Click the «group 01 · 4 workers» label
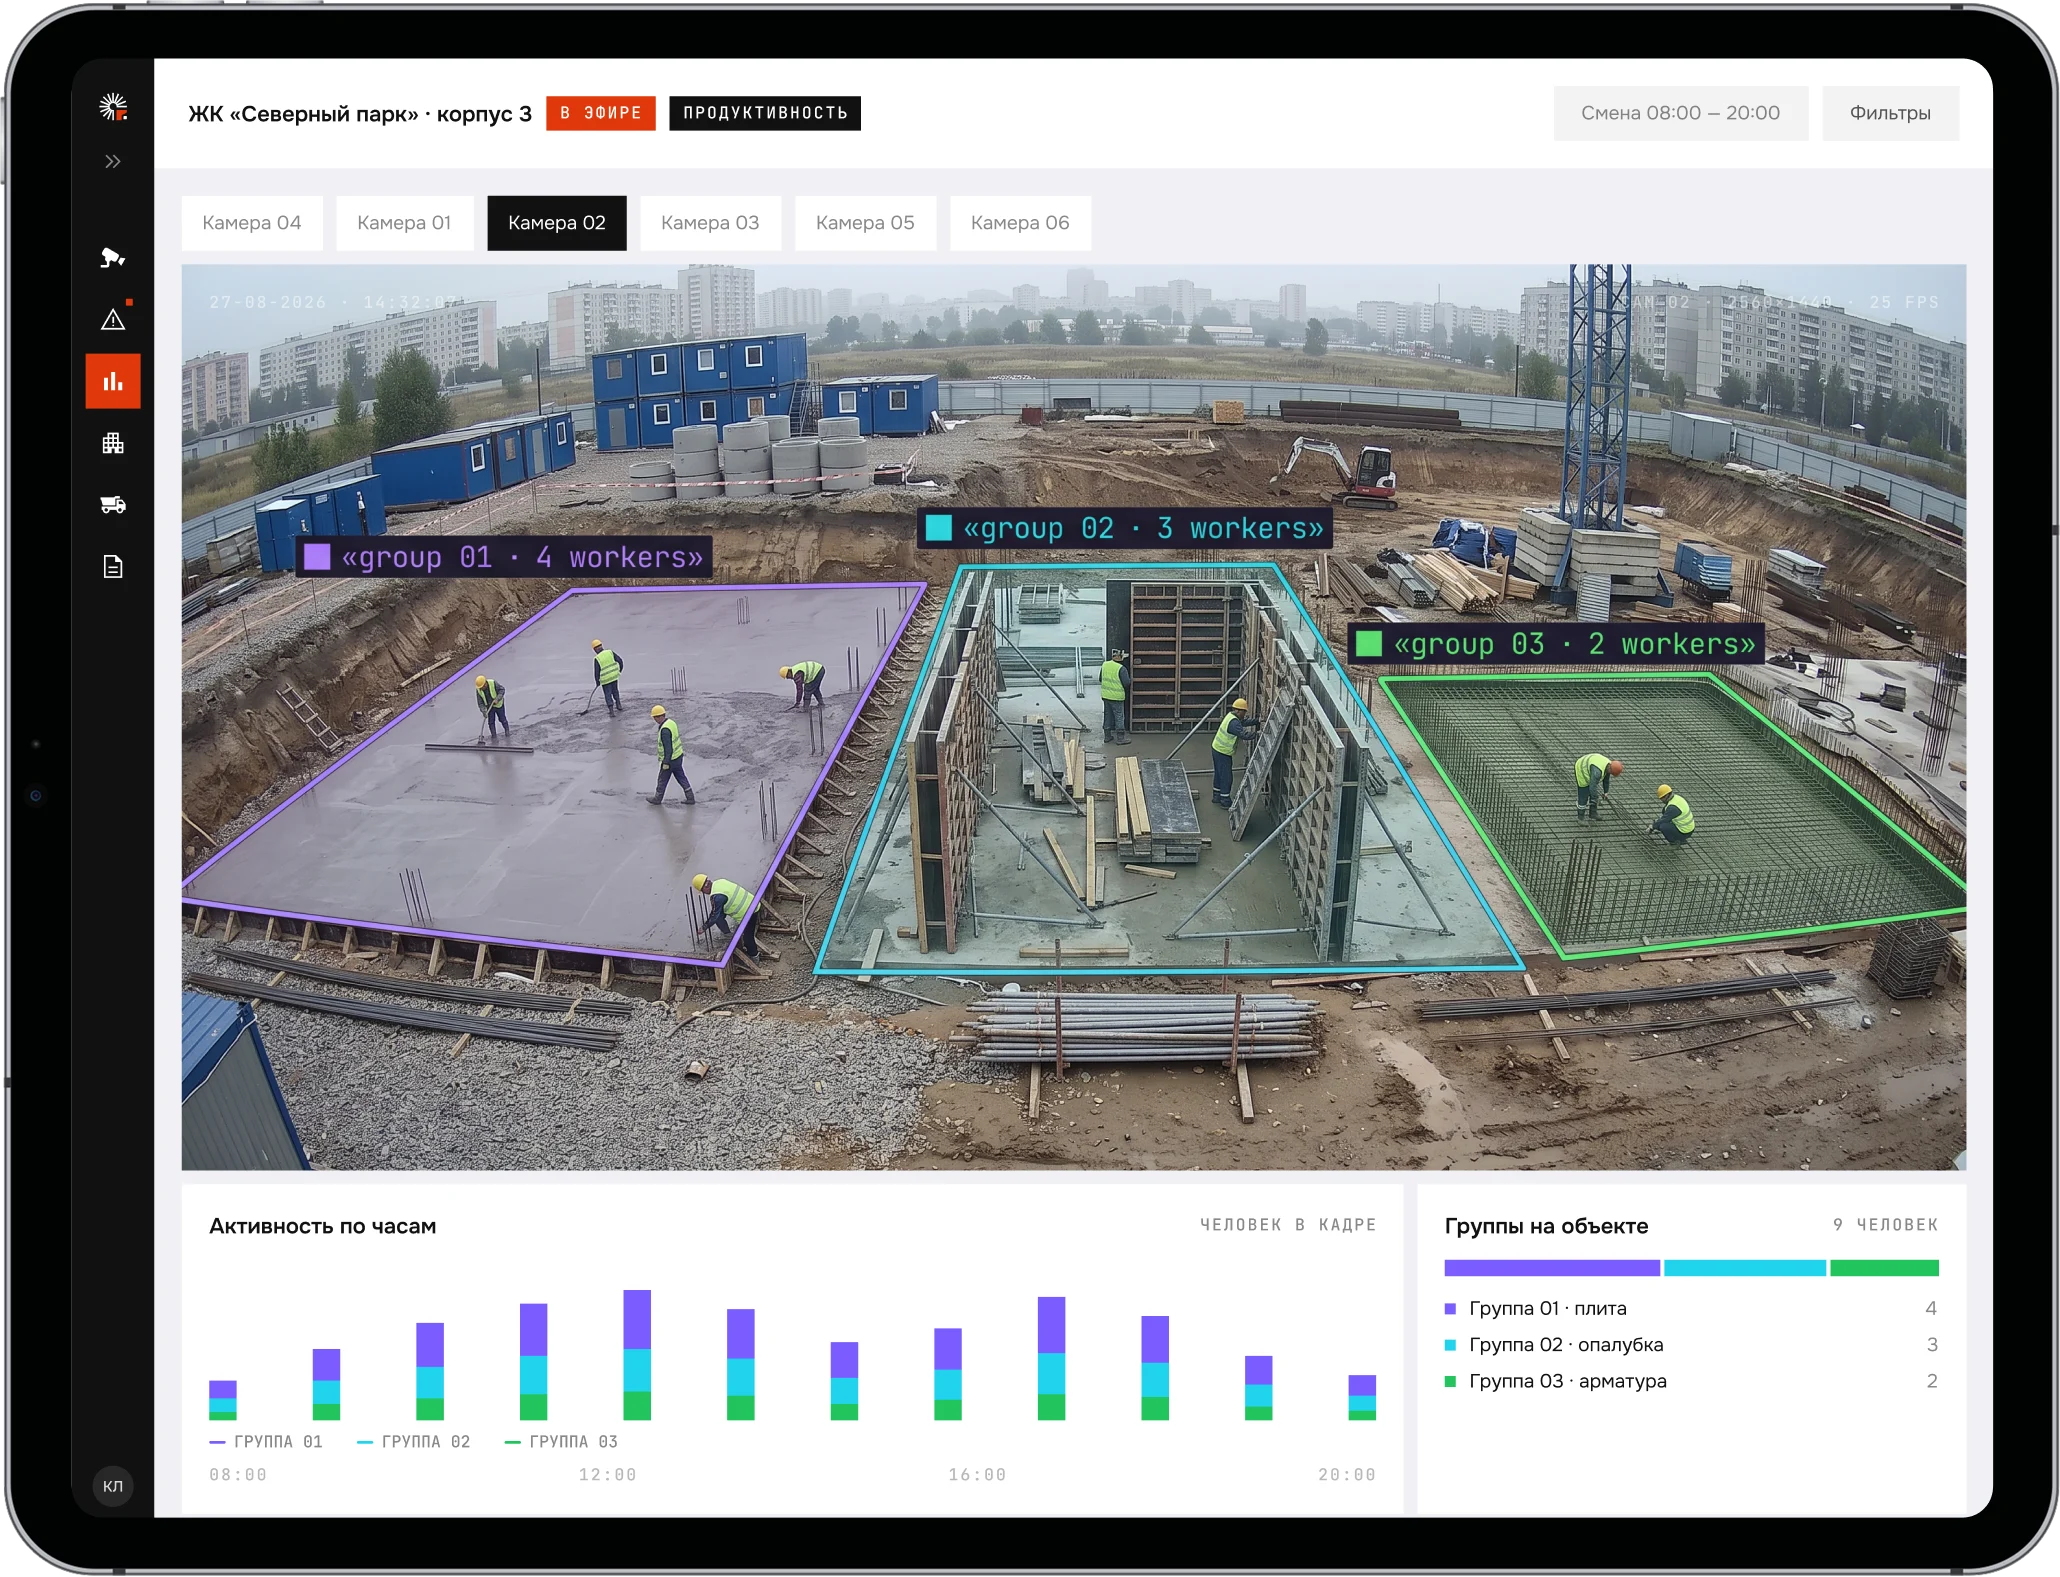The height and width of the screenshot is (1577, 2060). 505,557
